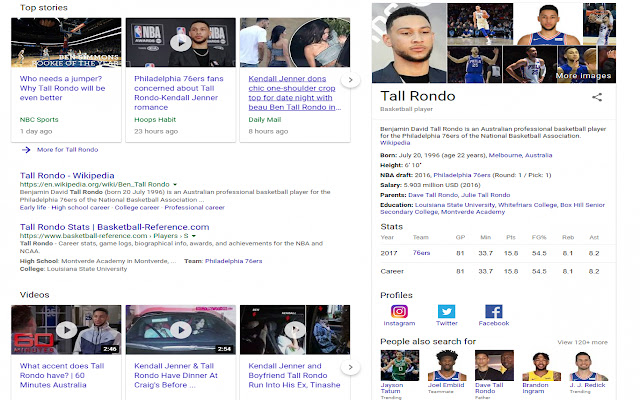Jump to High school career section link
Screen dimensions: 640x400
[80, 207]
